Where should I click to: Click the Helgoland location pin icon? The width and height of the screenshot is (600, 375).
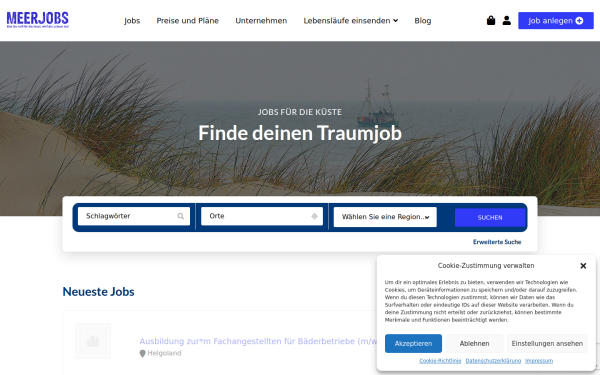142,354
